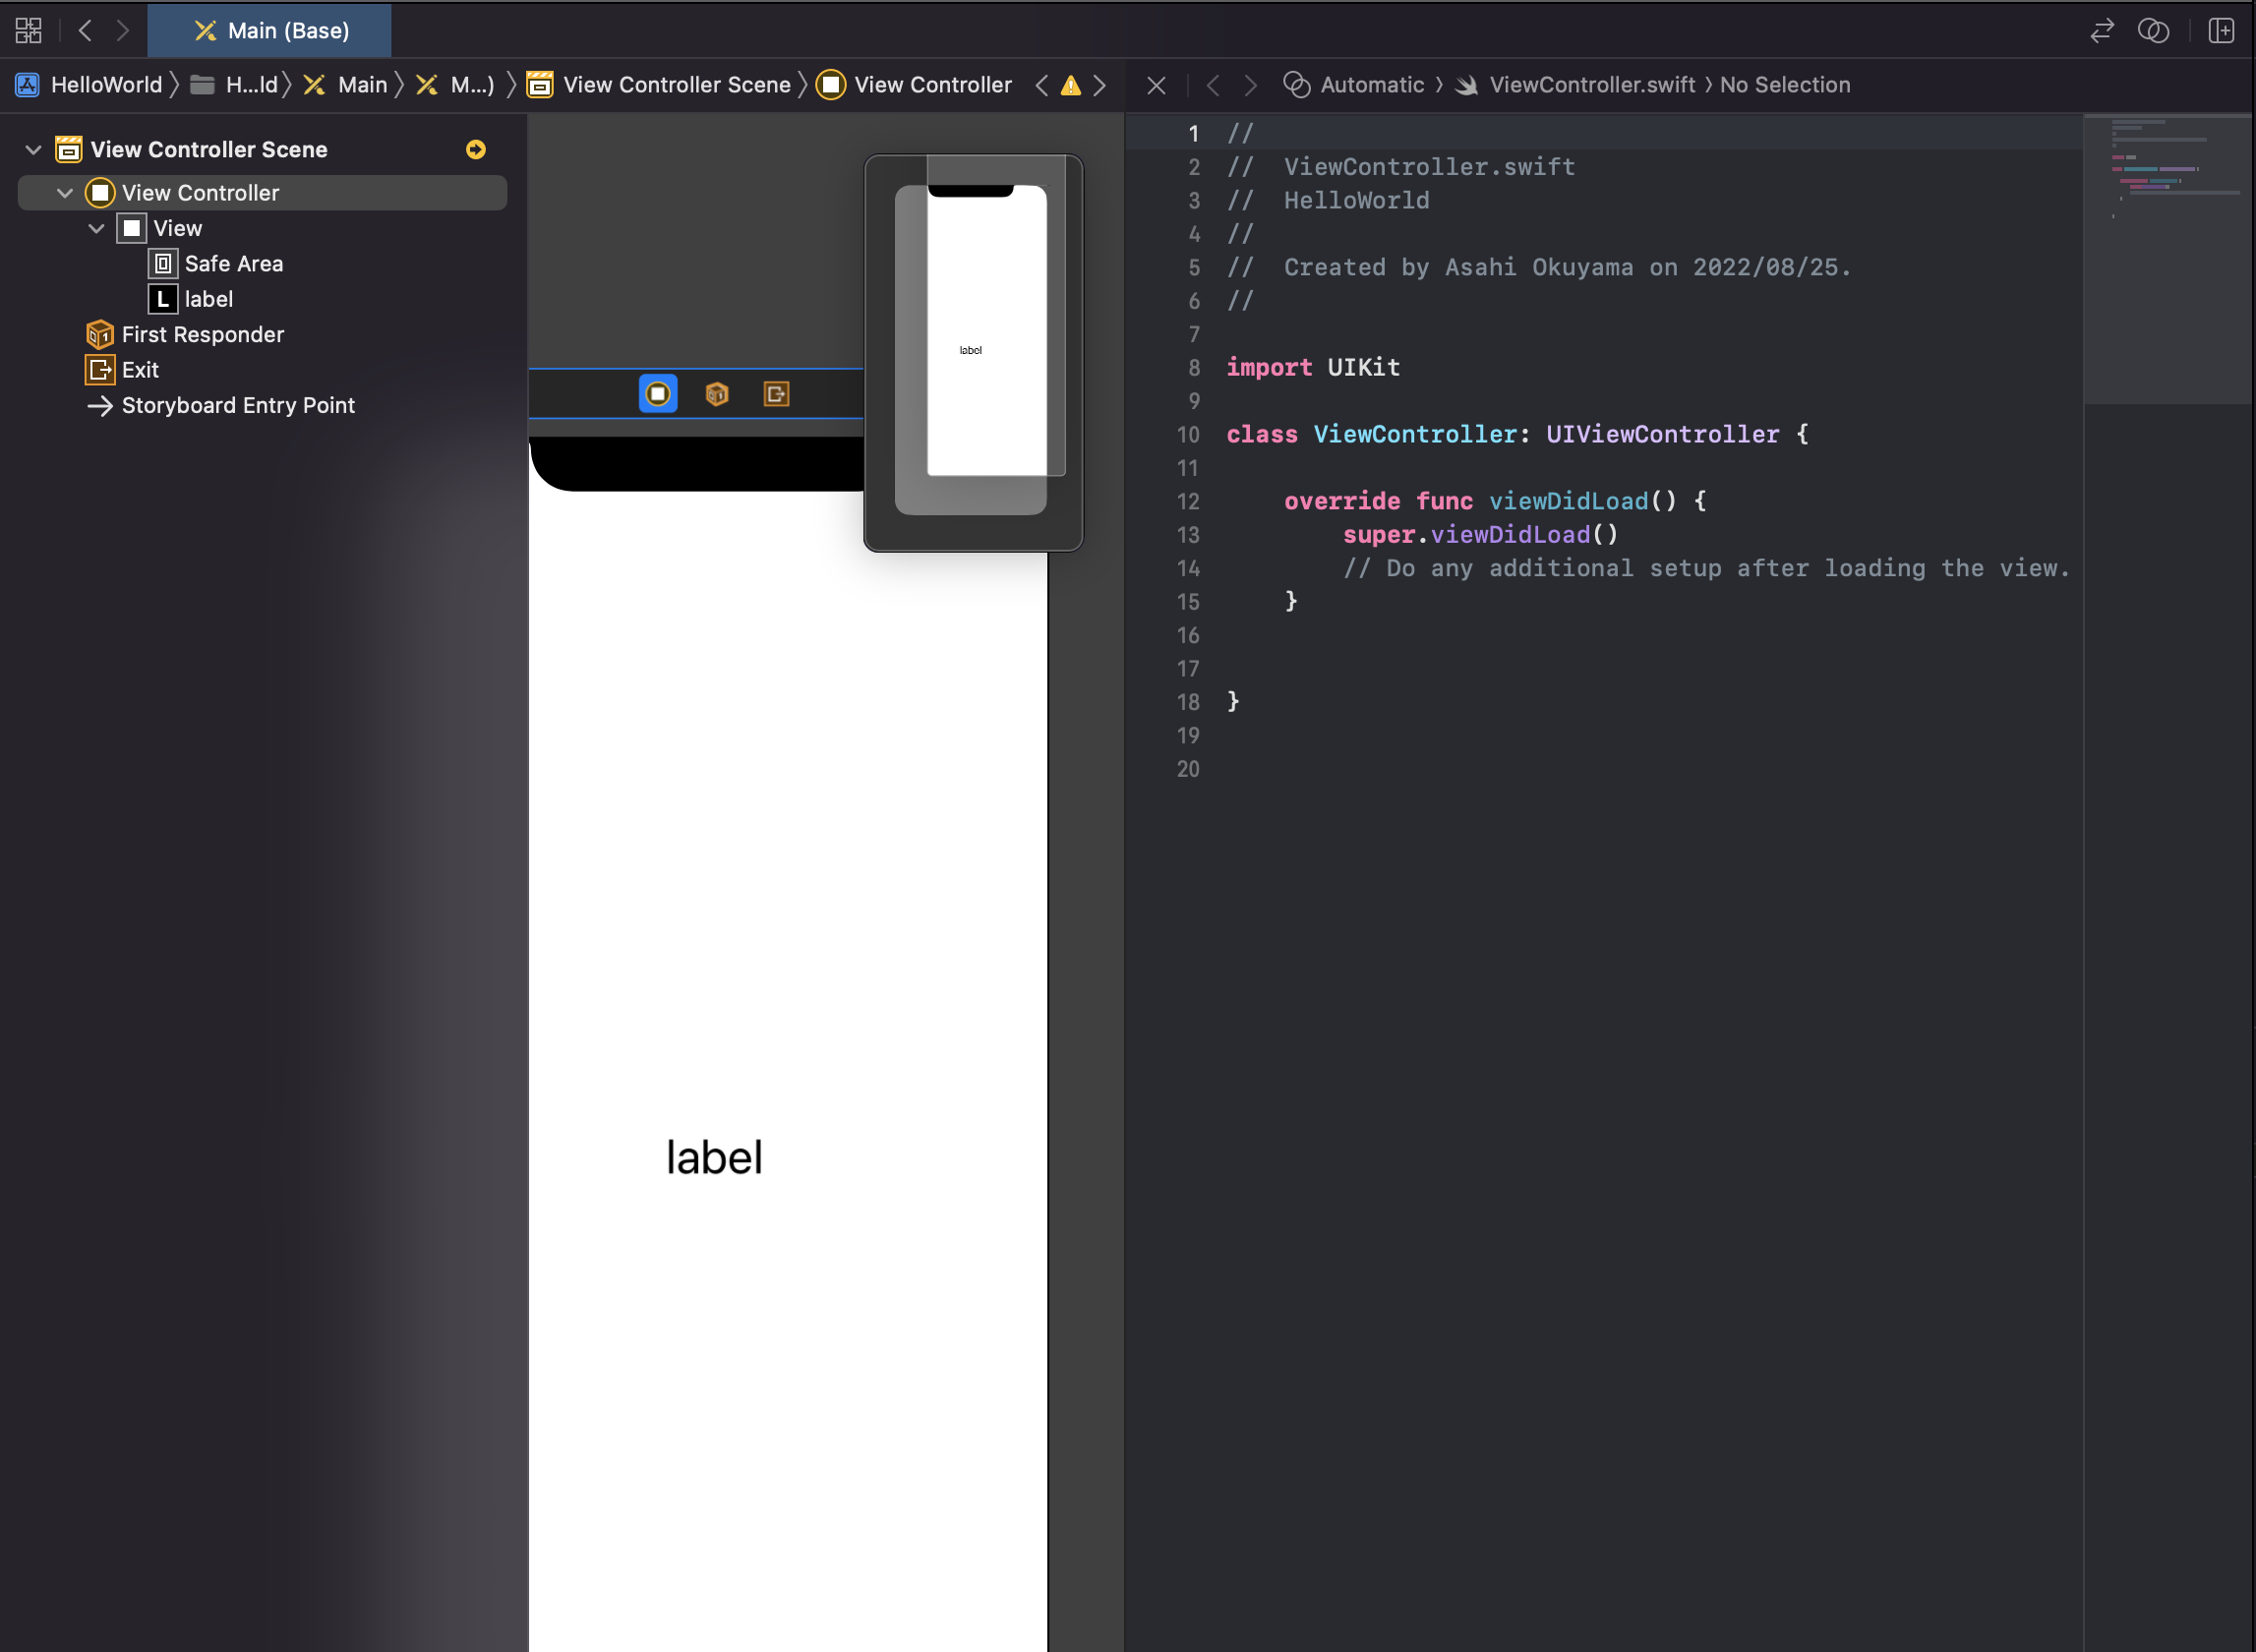Select Storyboard Entry Point in outline
2256x1652 pixels.
[x=237, y=405]
